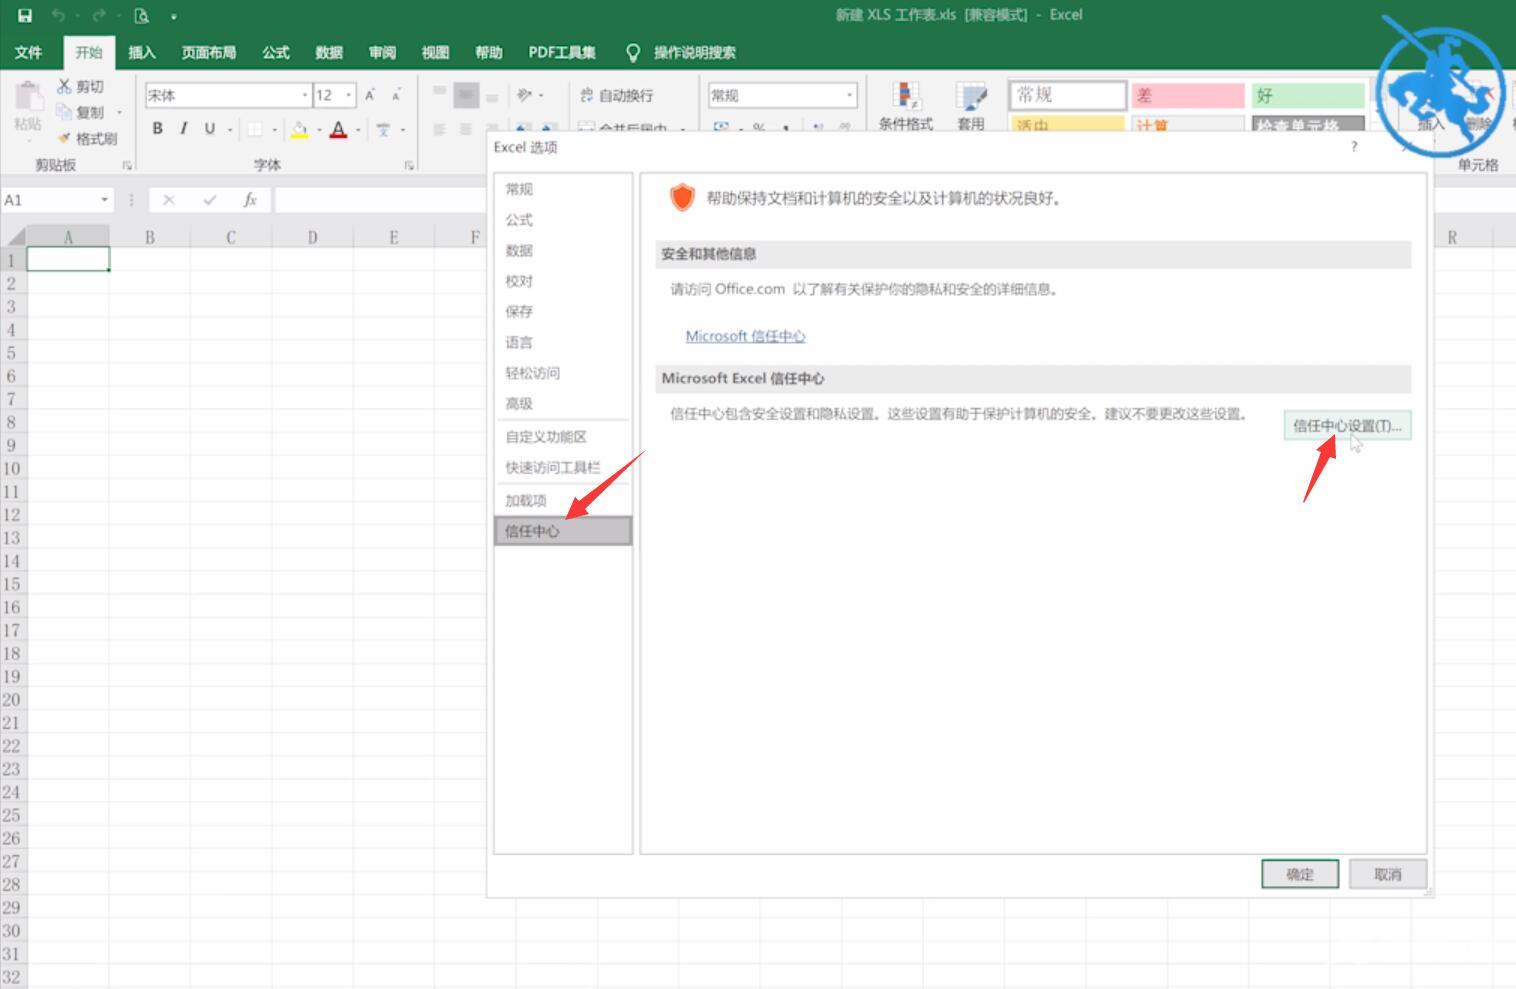Screen dimensions: 1516x989
Task: Click the Wrap Text 自动换行 button
Action: [x=616, y=95]
